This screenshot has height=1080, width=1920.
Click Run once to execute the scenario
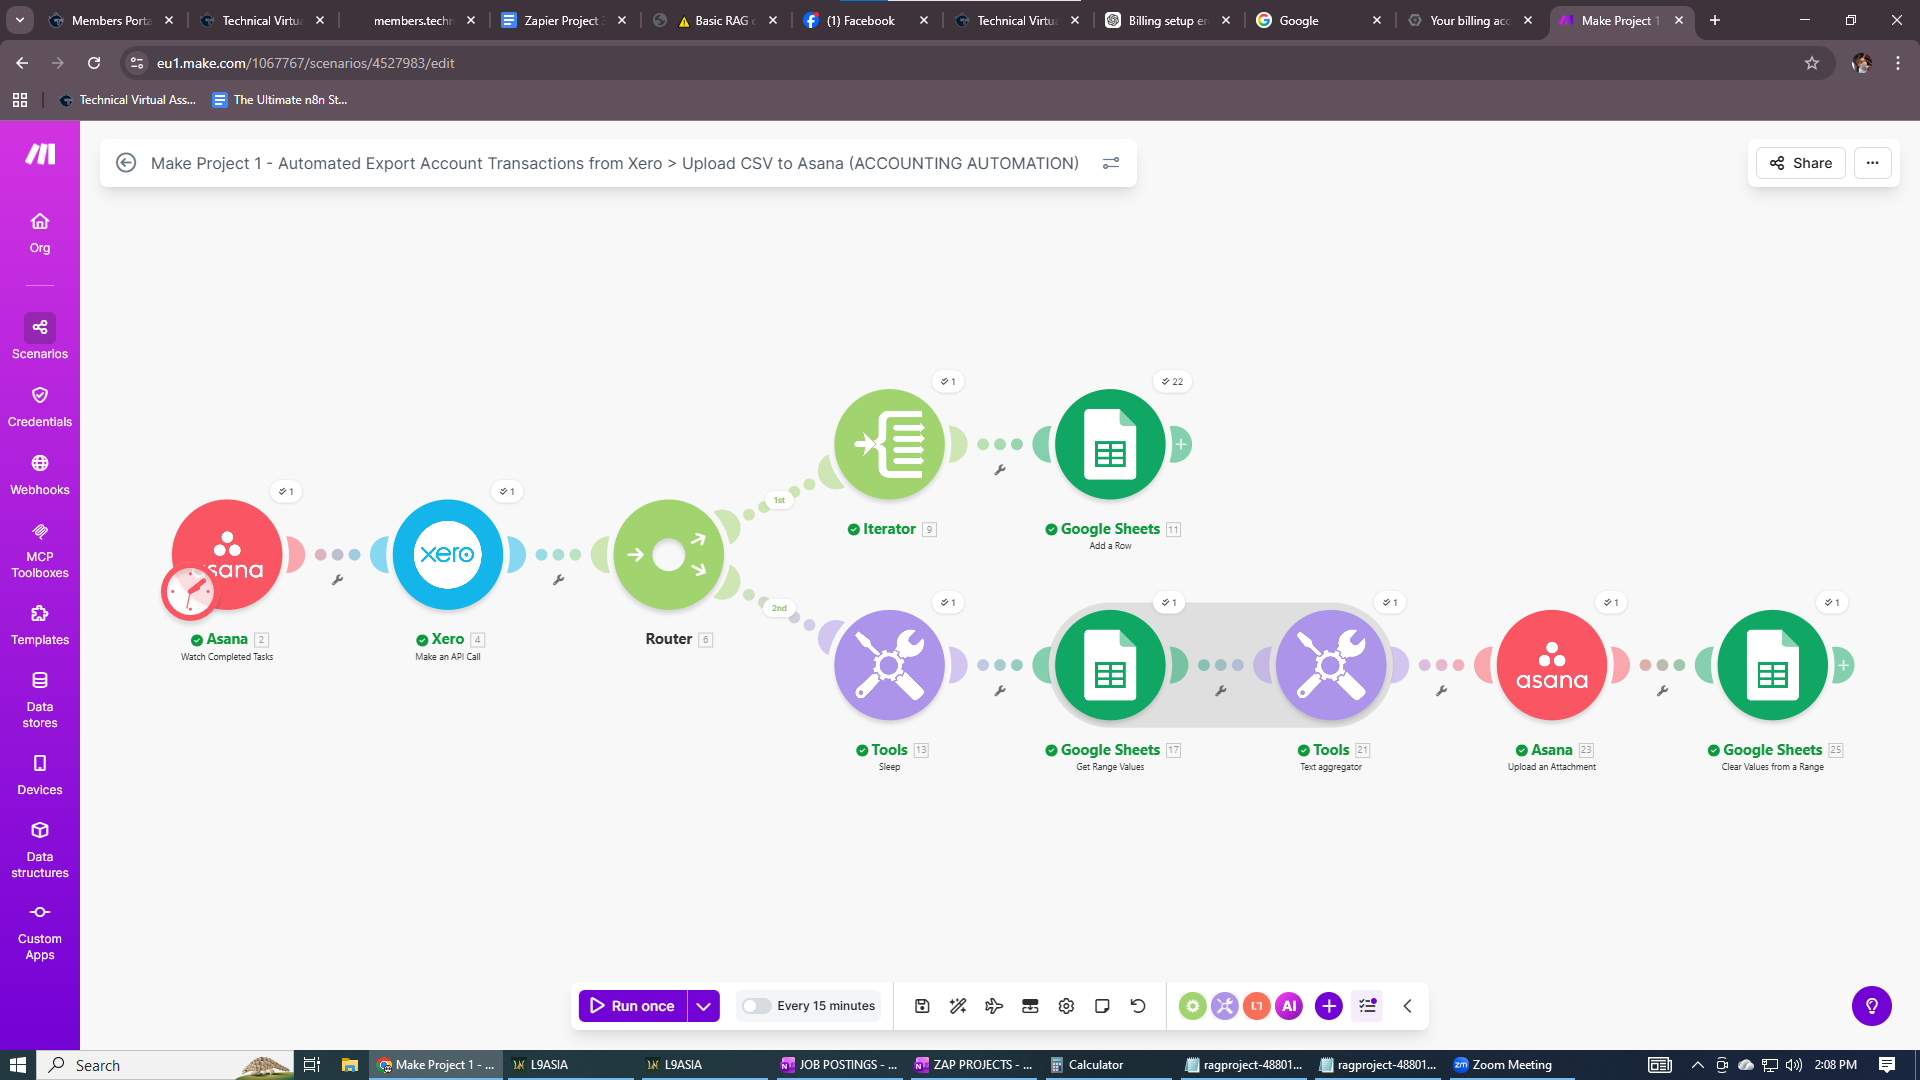pos(633,1006)
